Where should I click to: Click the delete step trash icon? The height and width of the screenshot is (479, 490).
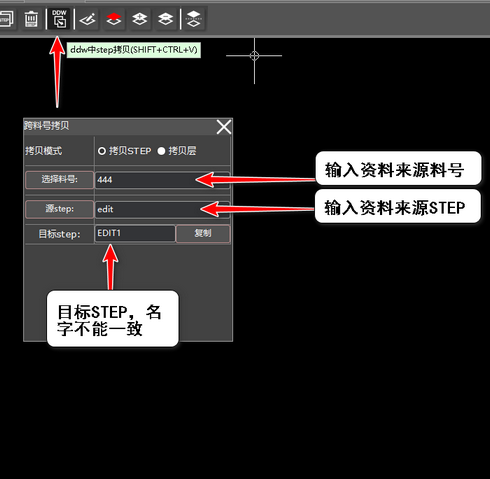tap(31, 19)
